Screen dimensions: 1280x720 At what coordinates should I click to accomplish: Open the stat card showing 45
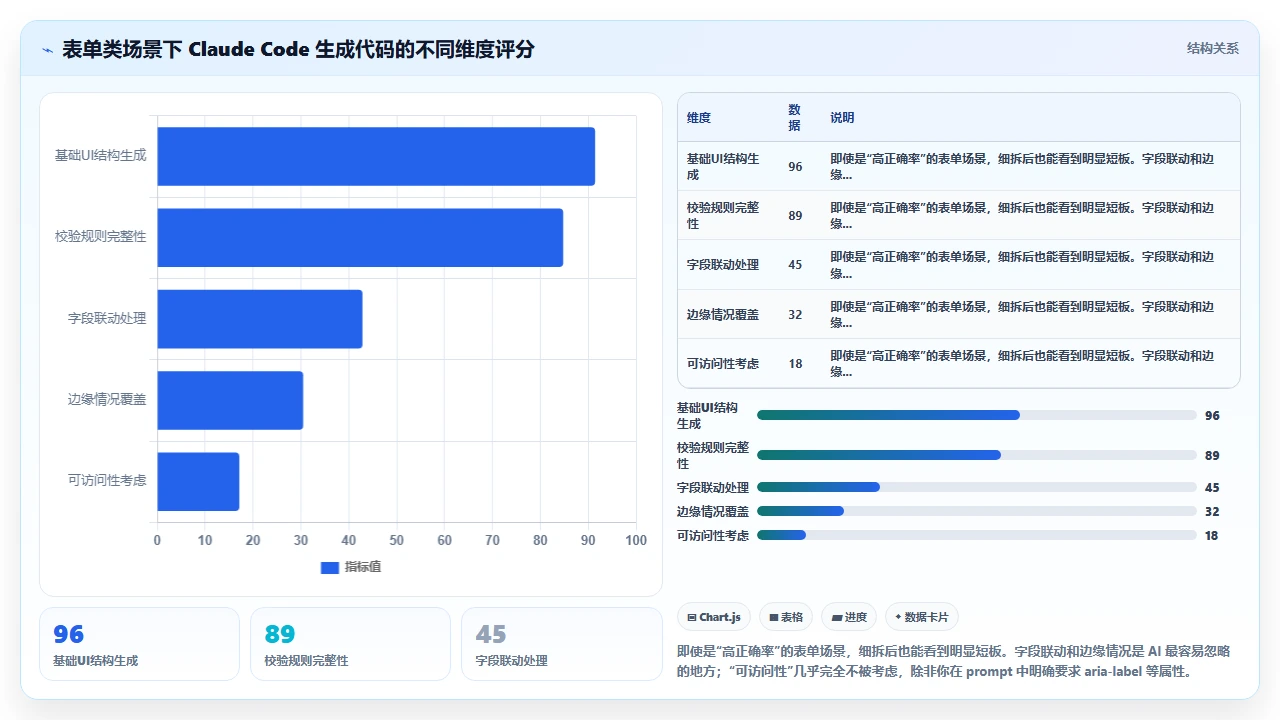pyautogui.click(x=561, y=644)
